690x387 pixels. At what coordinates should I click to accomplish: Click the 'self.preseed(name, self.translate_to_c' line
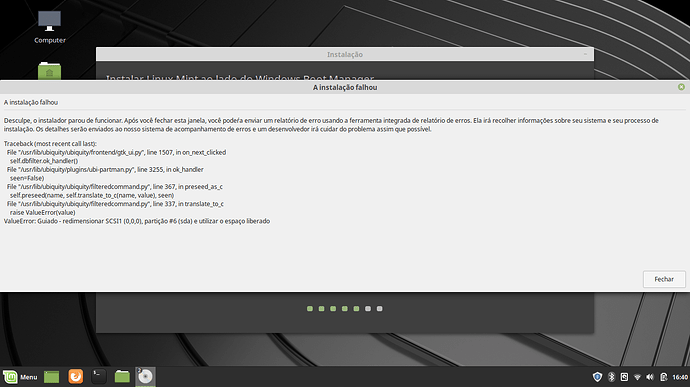tap(92, 195)
